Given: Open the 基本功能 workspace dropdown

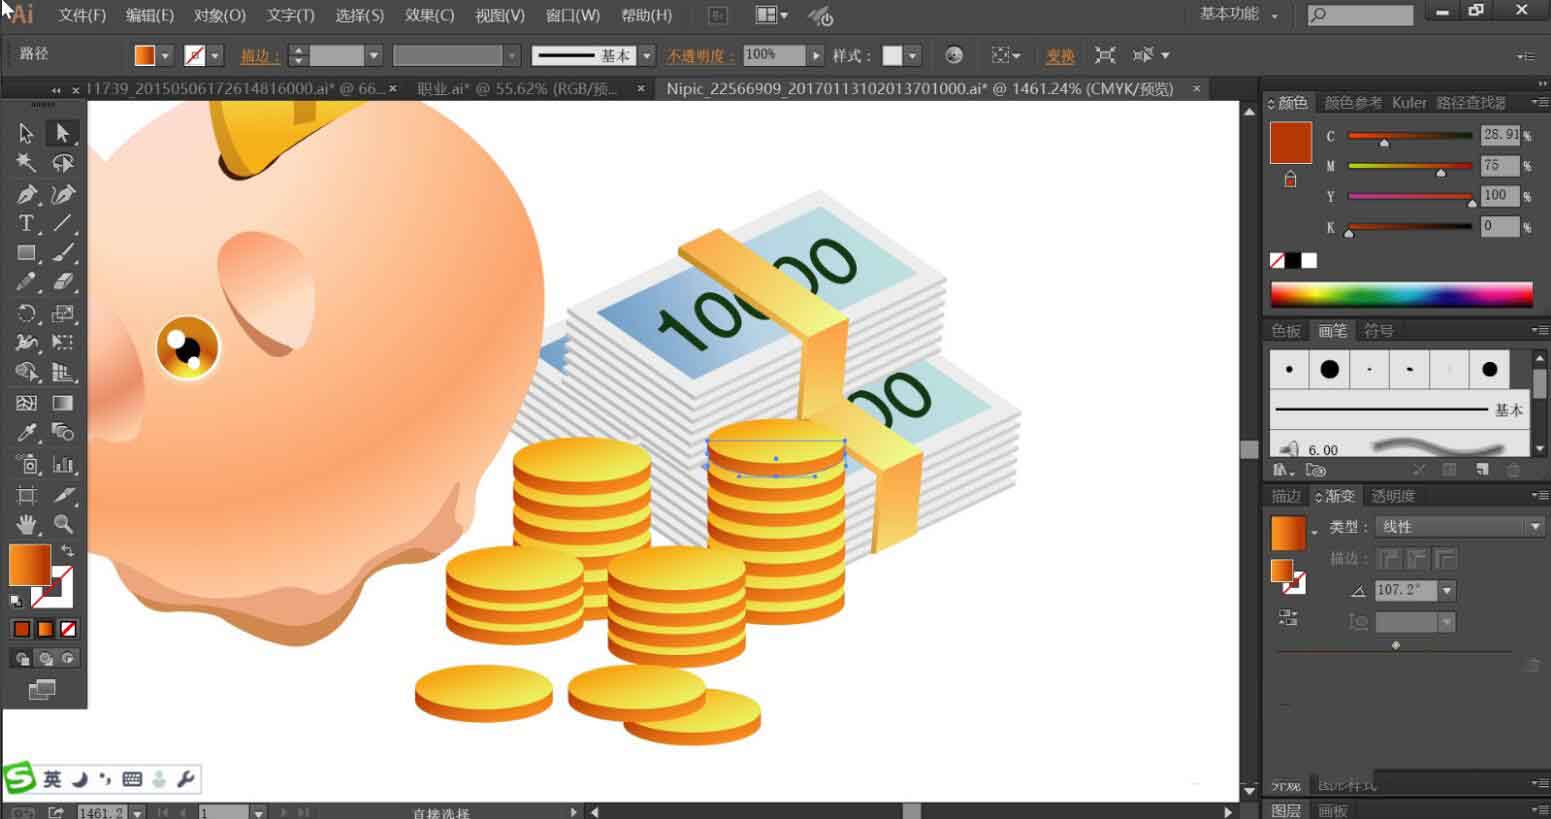Looking at the screenshot, I should [x=1239, y=14].
